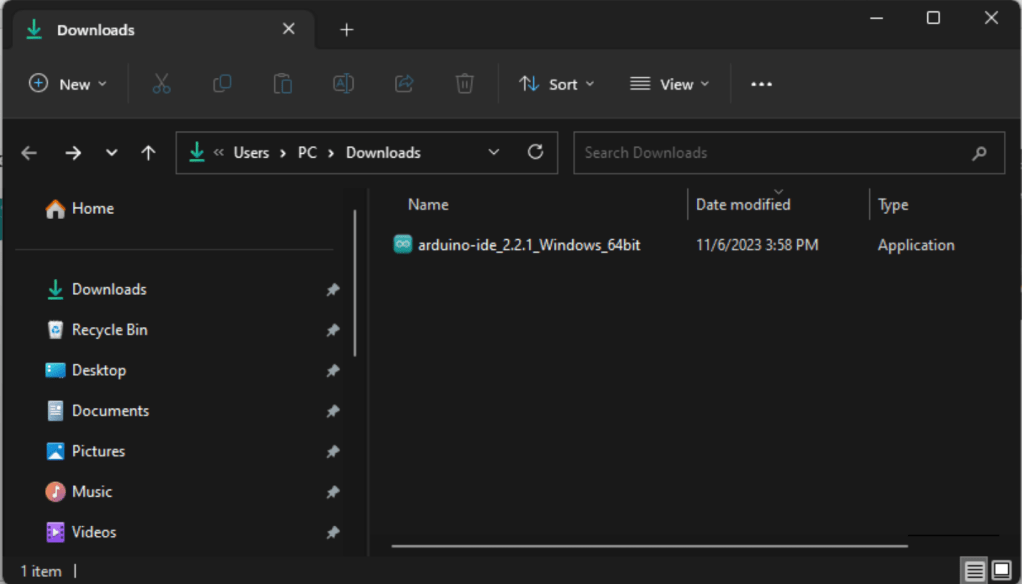Refresh the Downloads folder view

click(x=535, y=152)
